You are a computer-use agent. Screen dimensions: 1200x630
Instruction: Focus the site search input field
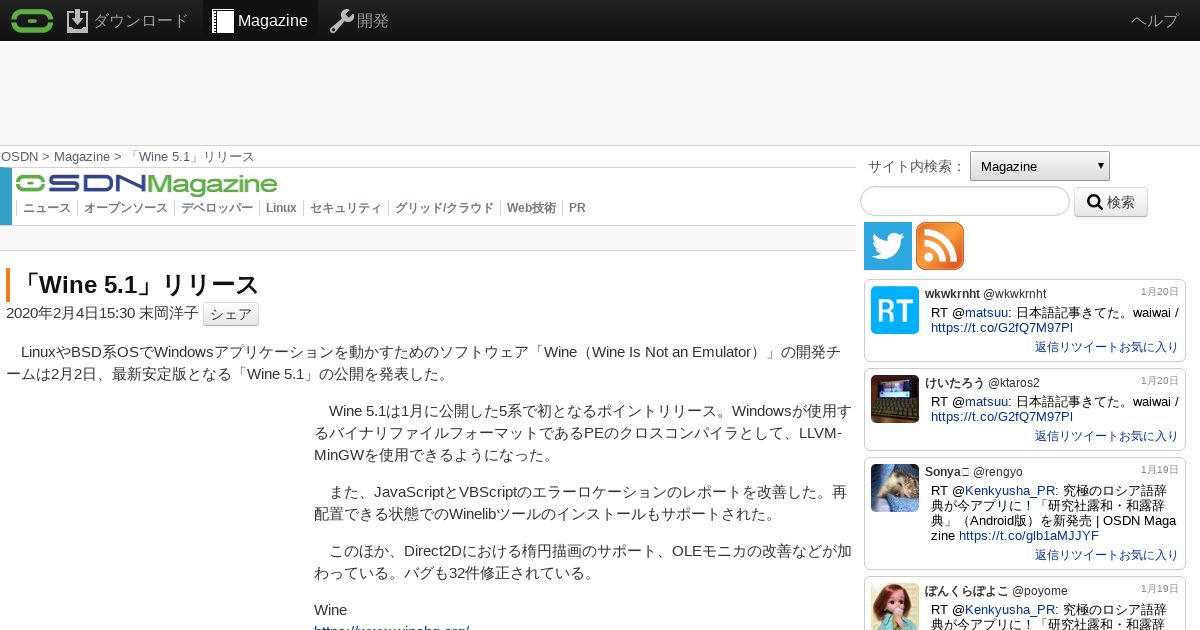tap(965, 201)
